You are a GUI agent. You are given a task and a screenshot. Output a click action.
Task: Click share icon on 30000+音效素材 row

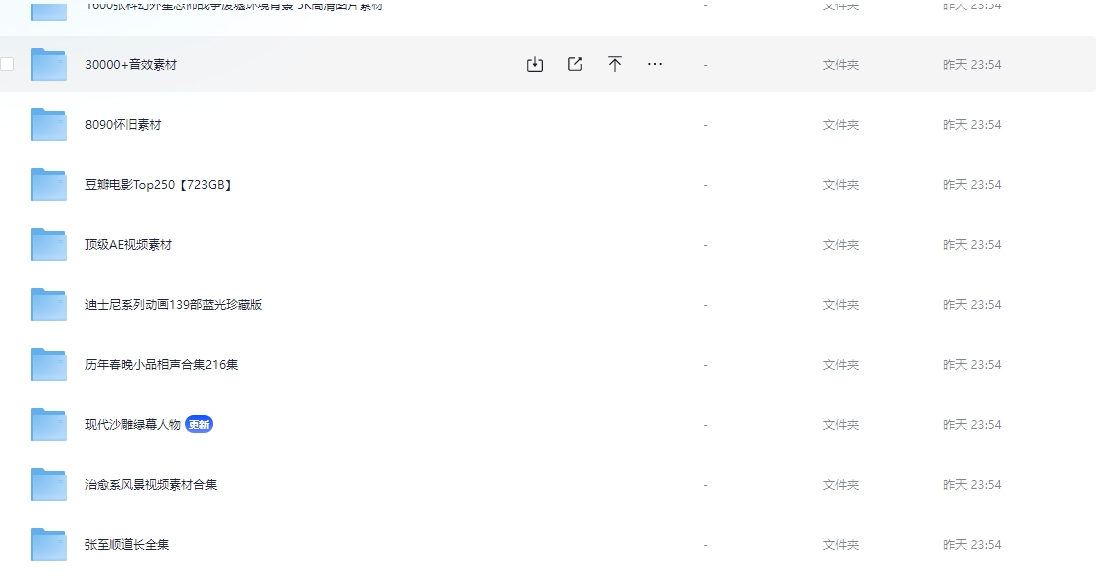click(x=575, y=65)
